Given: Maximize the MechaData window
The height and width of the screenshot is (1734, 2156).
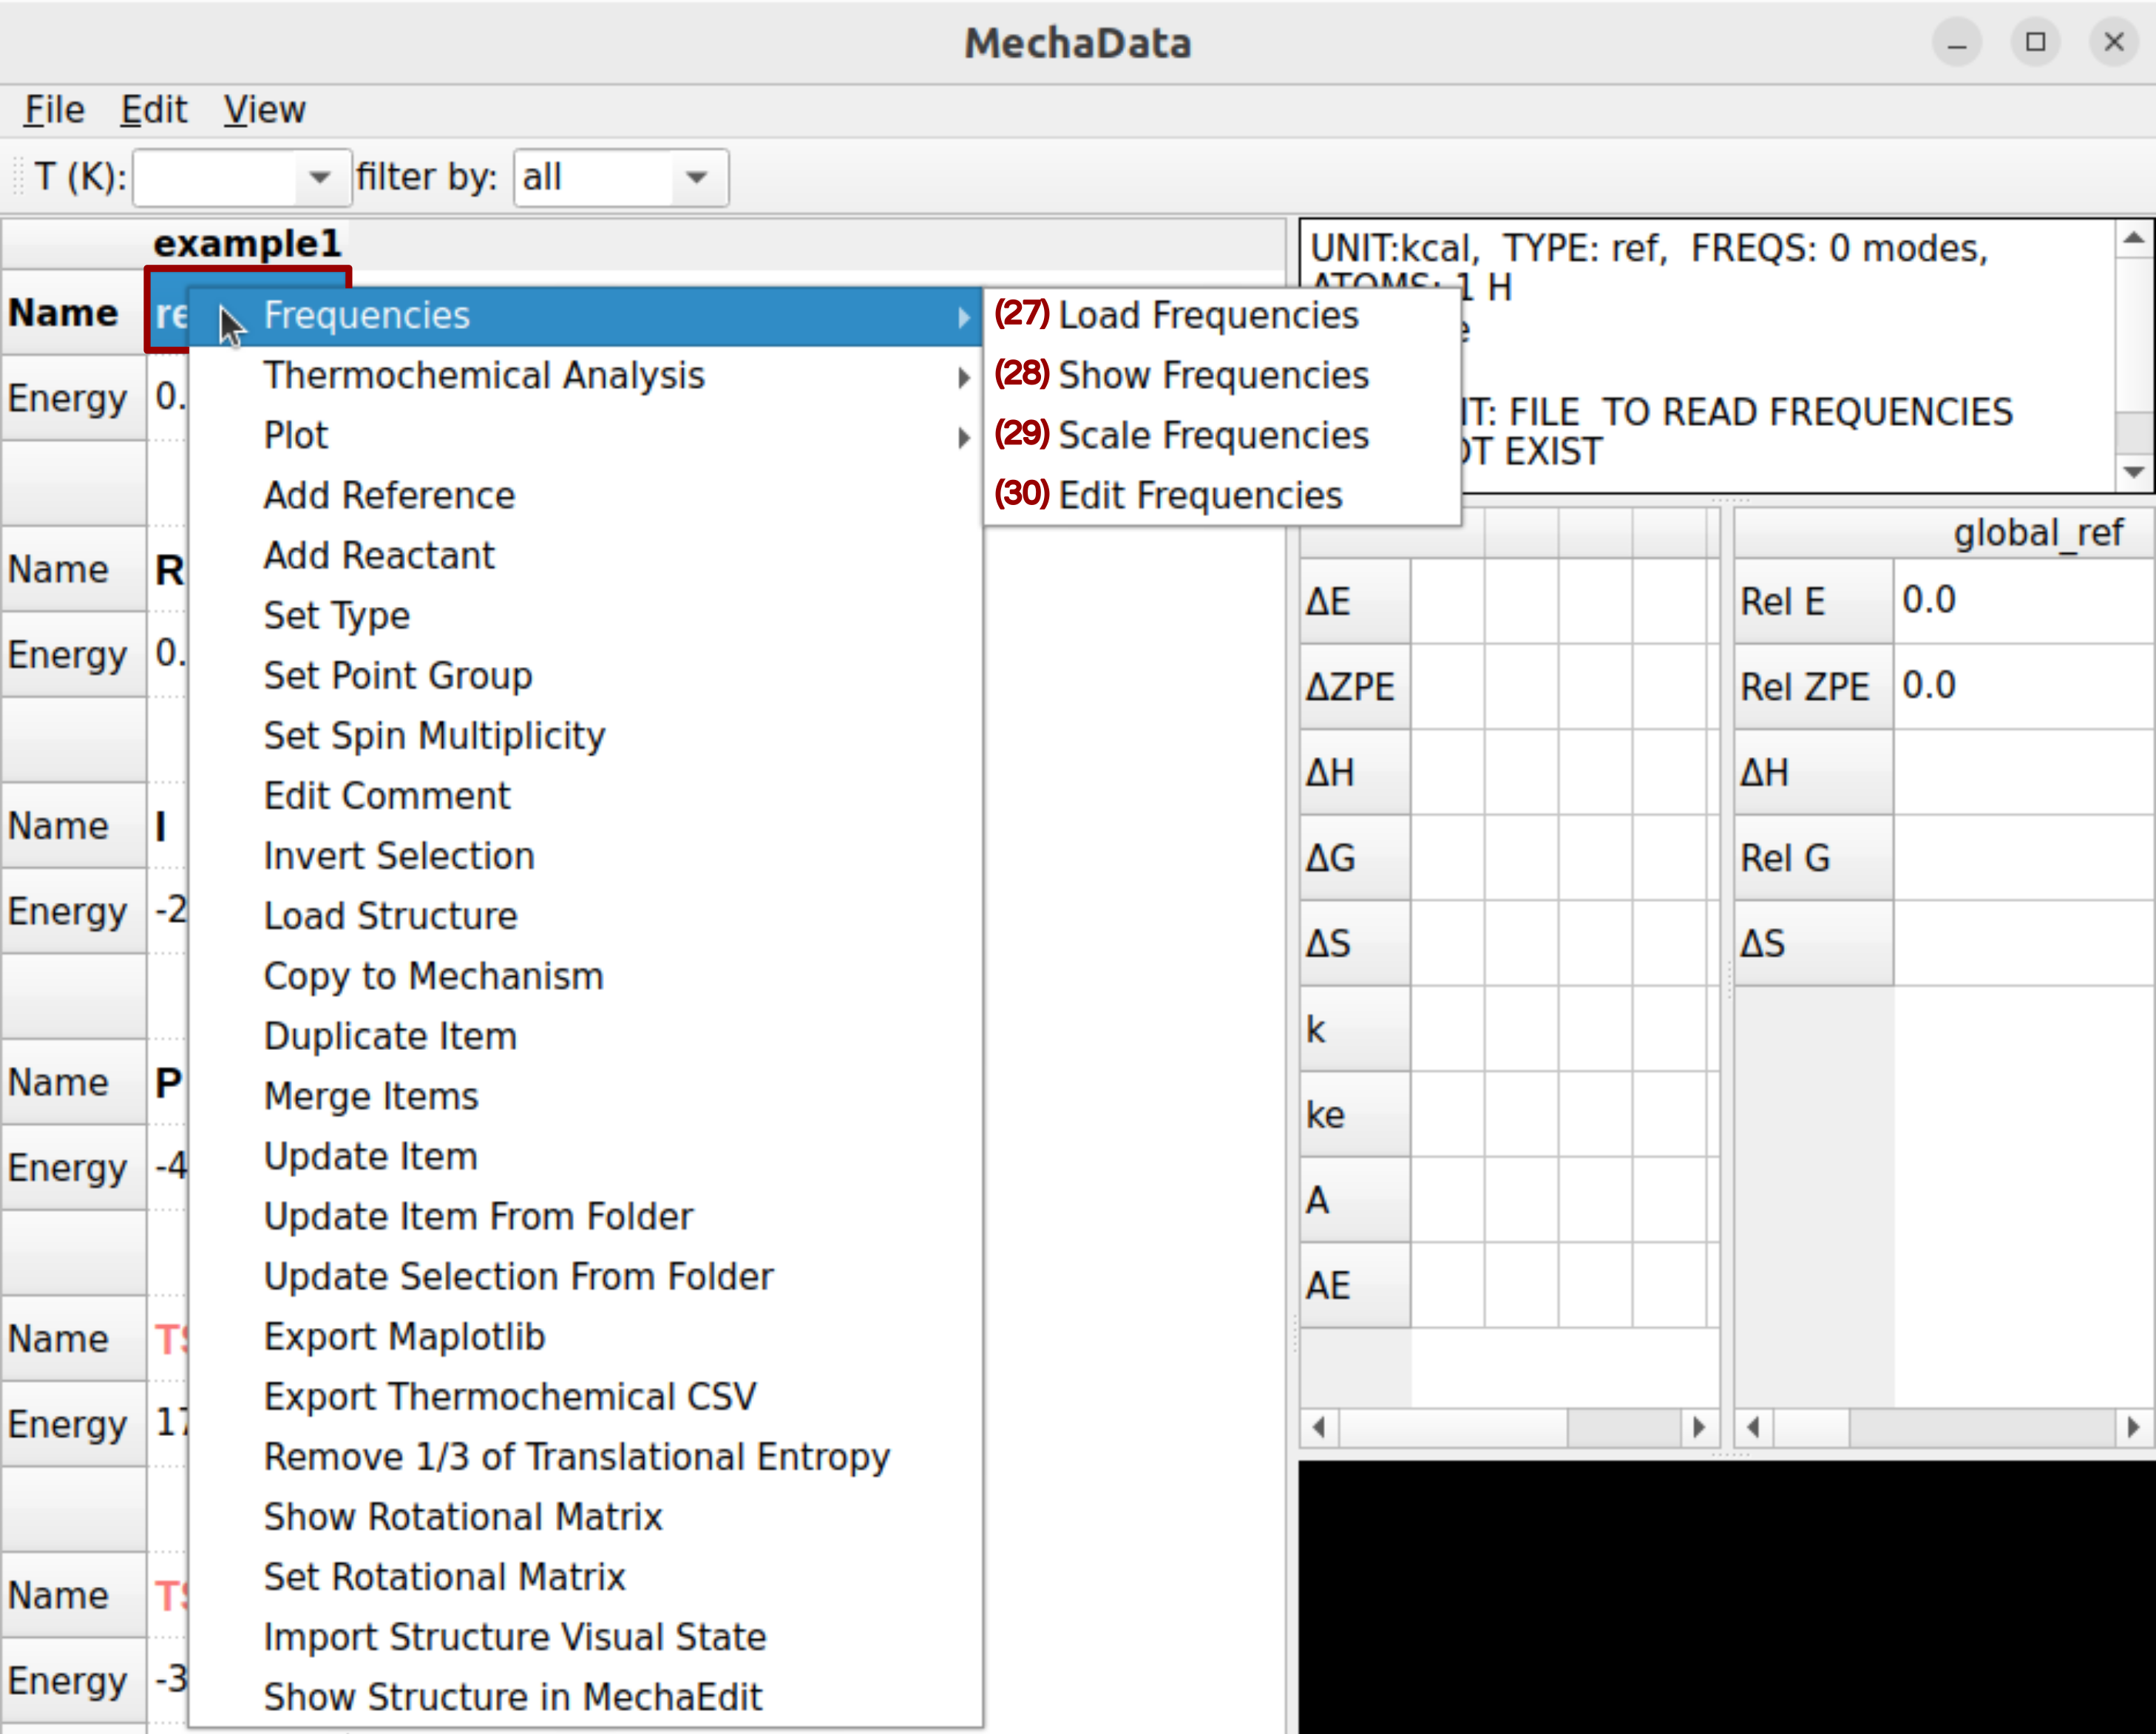Looking at the screenshot, I should tap(2036, 42).
